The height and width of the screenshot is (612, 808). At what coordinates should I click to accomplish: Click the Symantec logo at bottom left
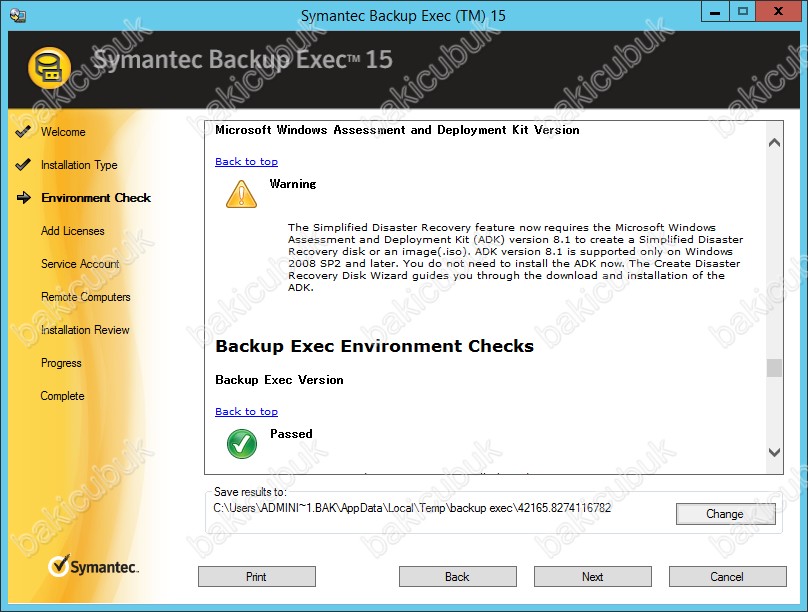[94, 566]
